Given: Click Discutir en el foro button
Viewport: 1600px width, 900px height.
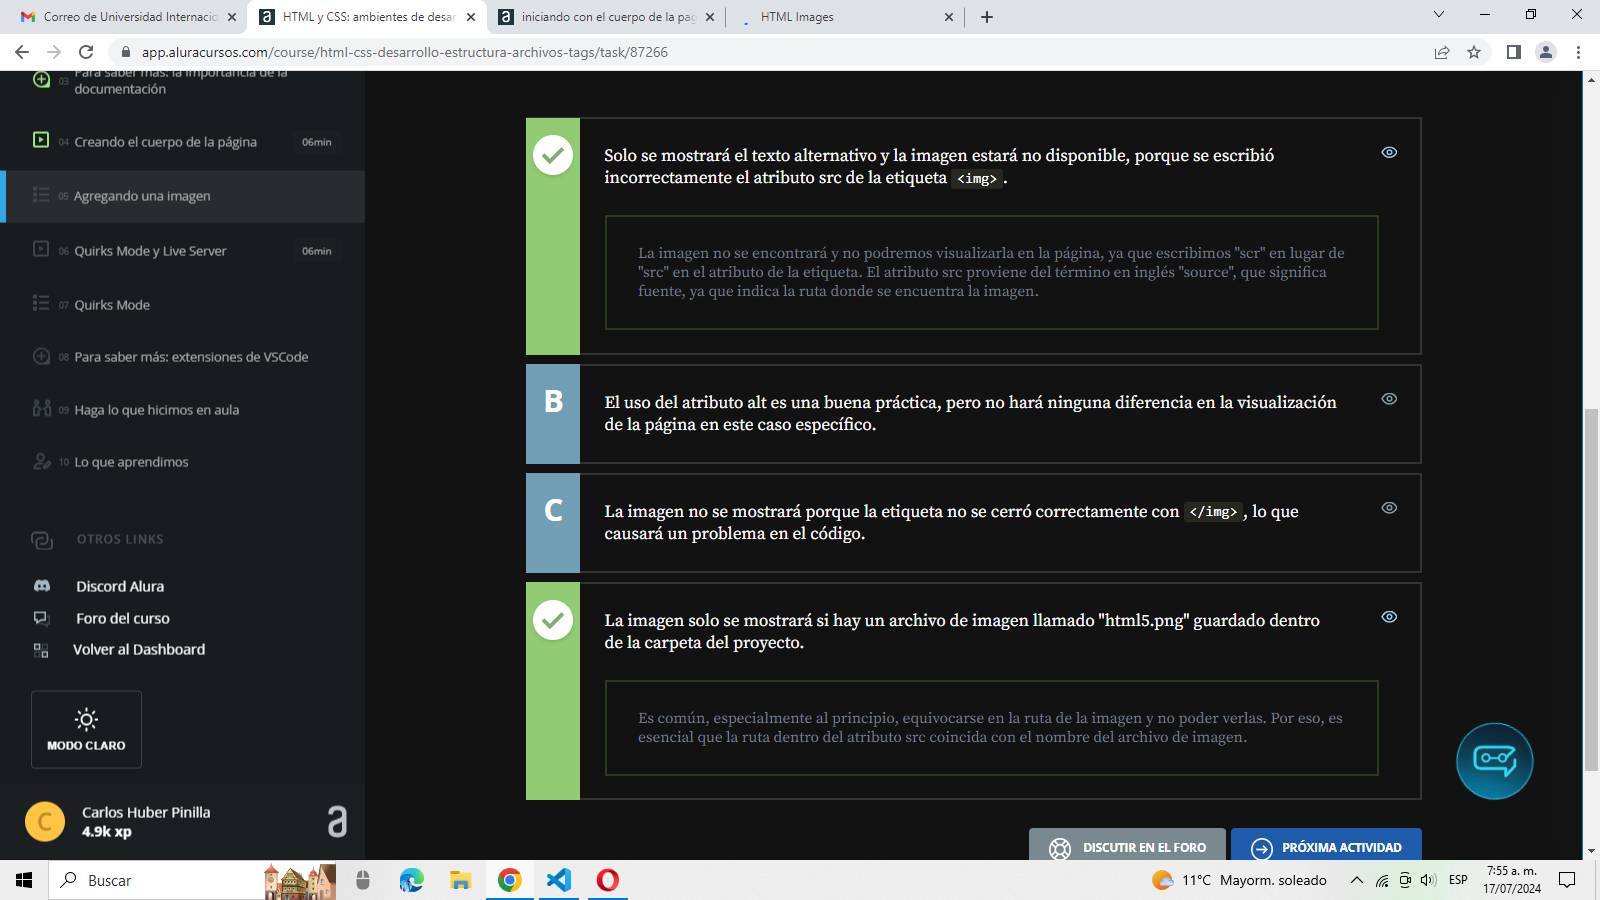Looking at the screenshot, I should (1127, 847).
